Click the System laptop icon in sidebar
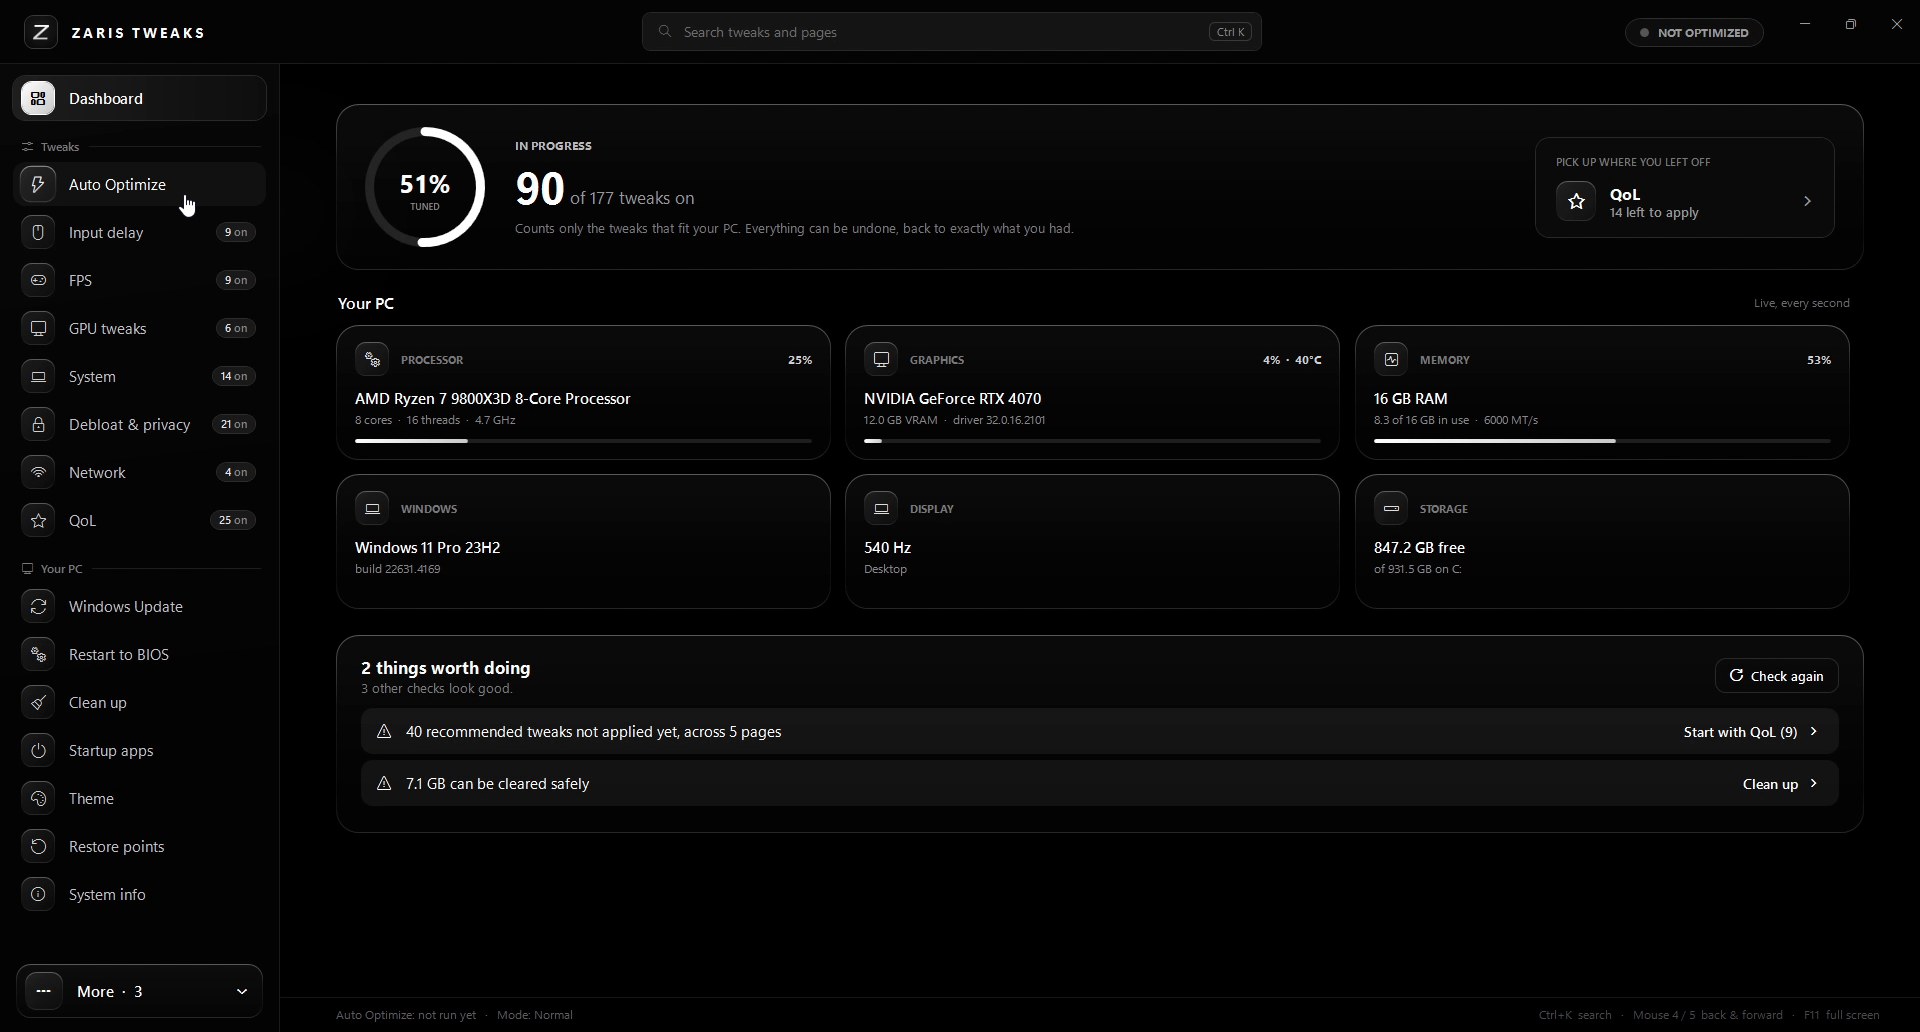Screen dimensions: 1920x1032 [x=38, y=377]
